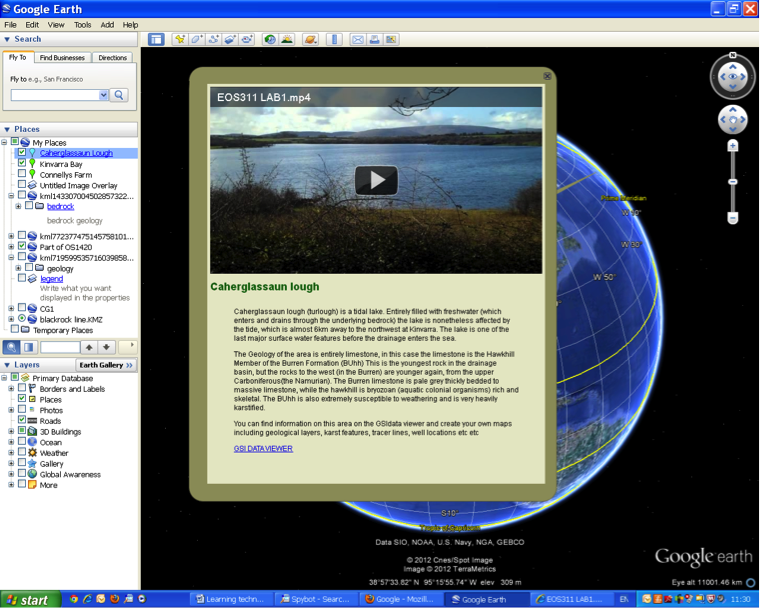This screenshot has width=760, height=608.
Task: Open the GSI DATA VIEWER link
Action: click(x=262, y=449)
